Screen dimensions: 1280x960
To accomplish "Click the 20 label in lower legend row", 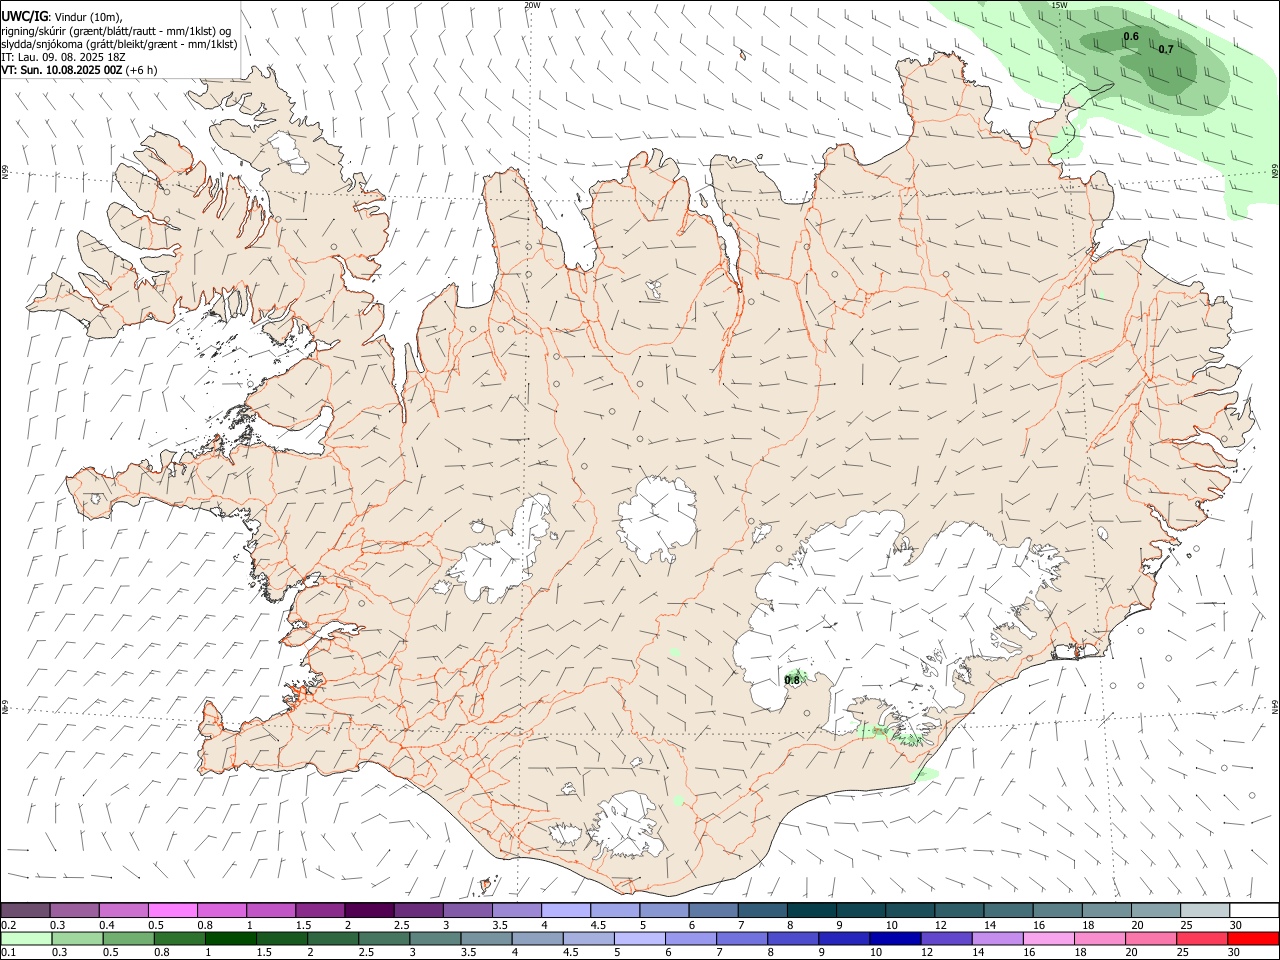I will click(1133, 953).
